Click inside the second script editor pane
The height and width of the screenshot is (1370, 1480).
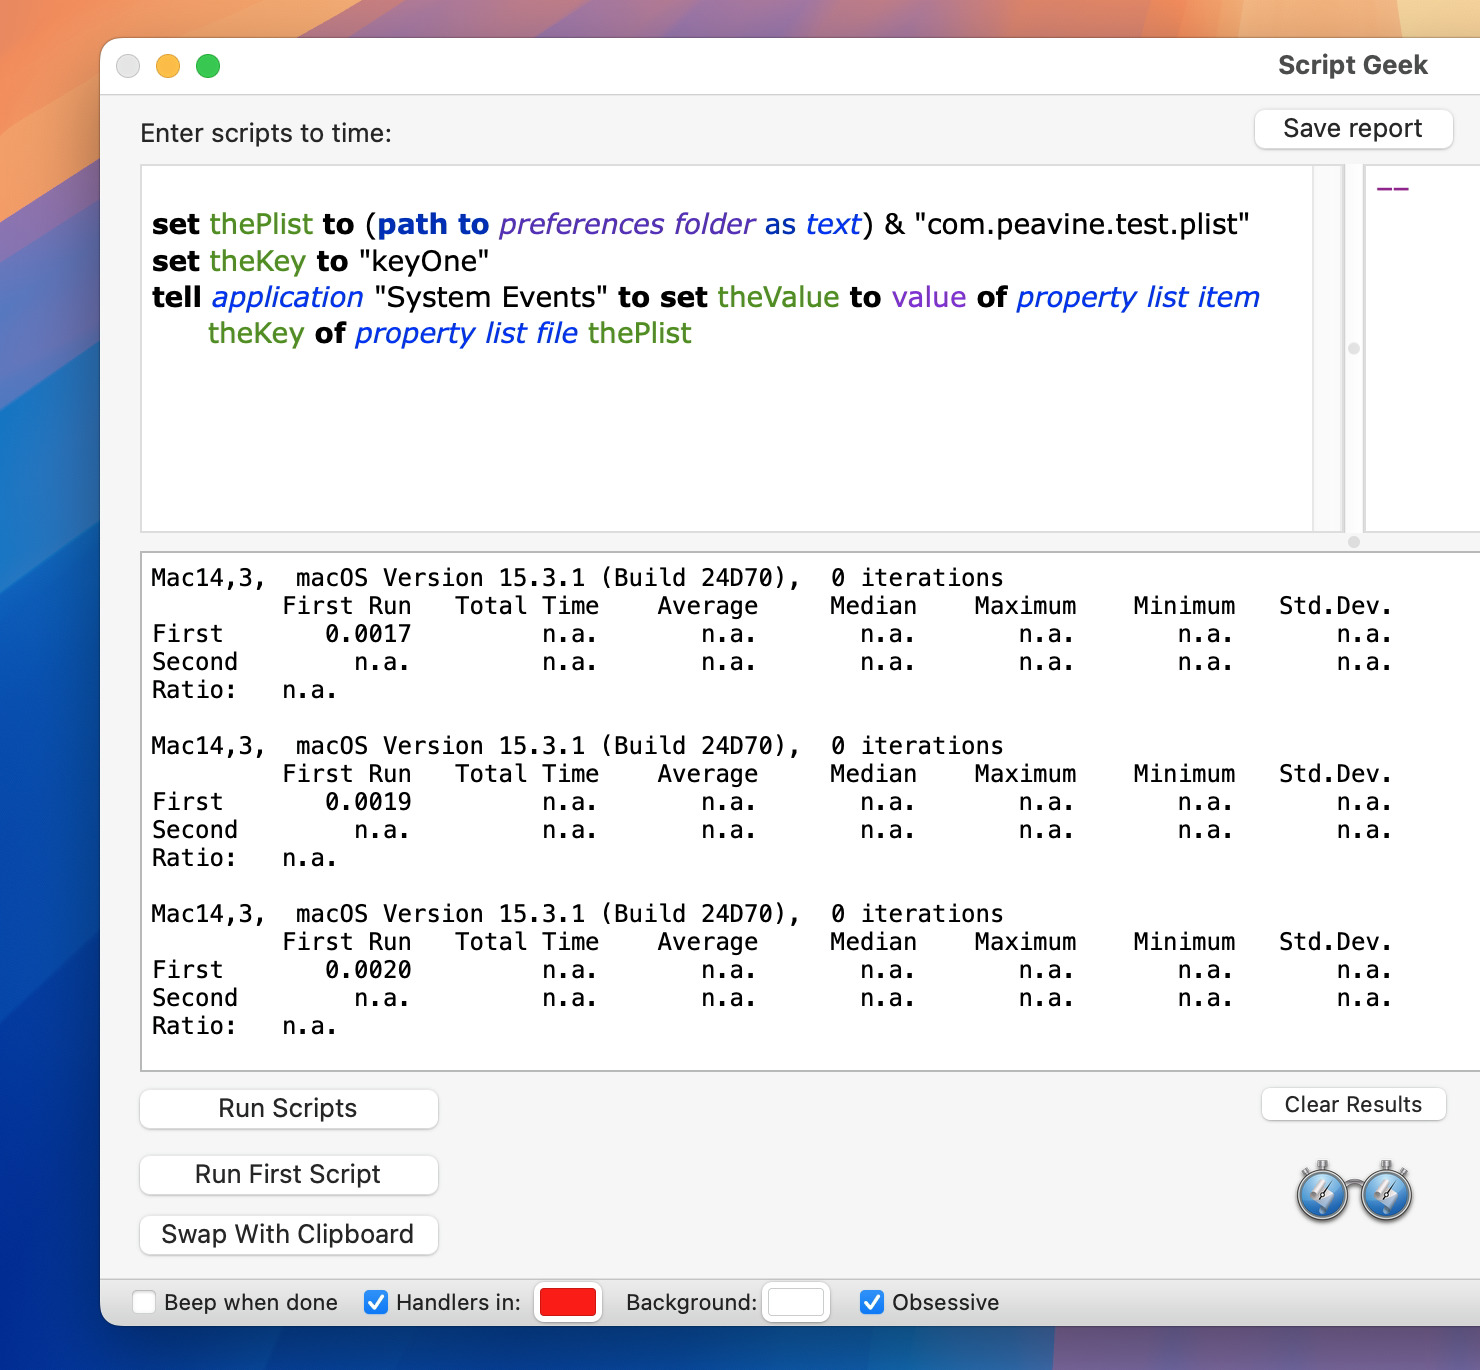point(1422,349)
